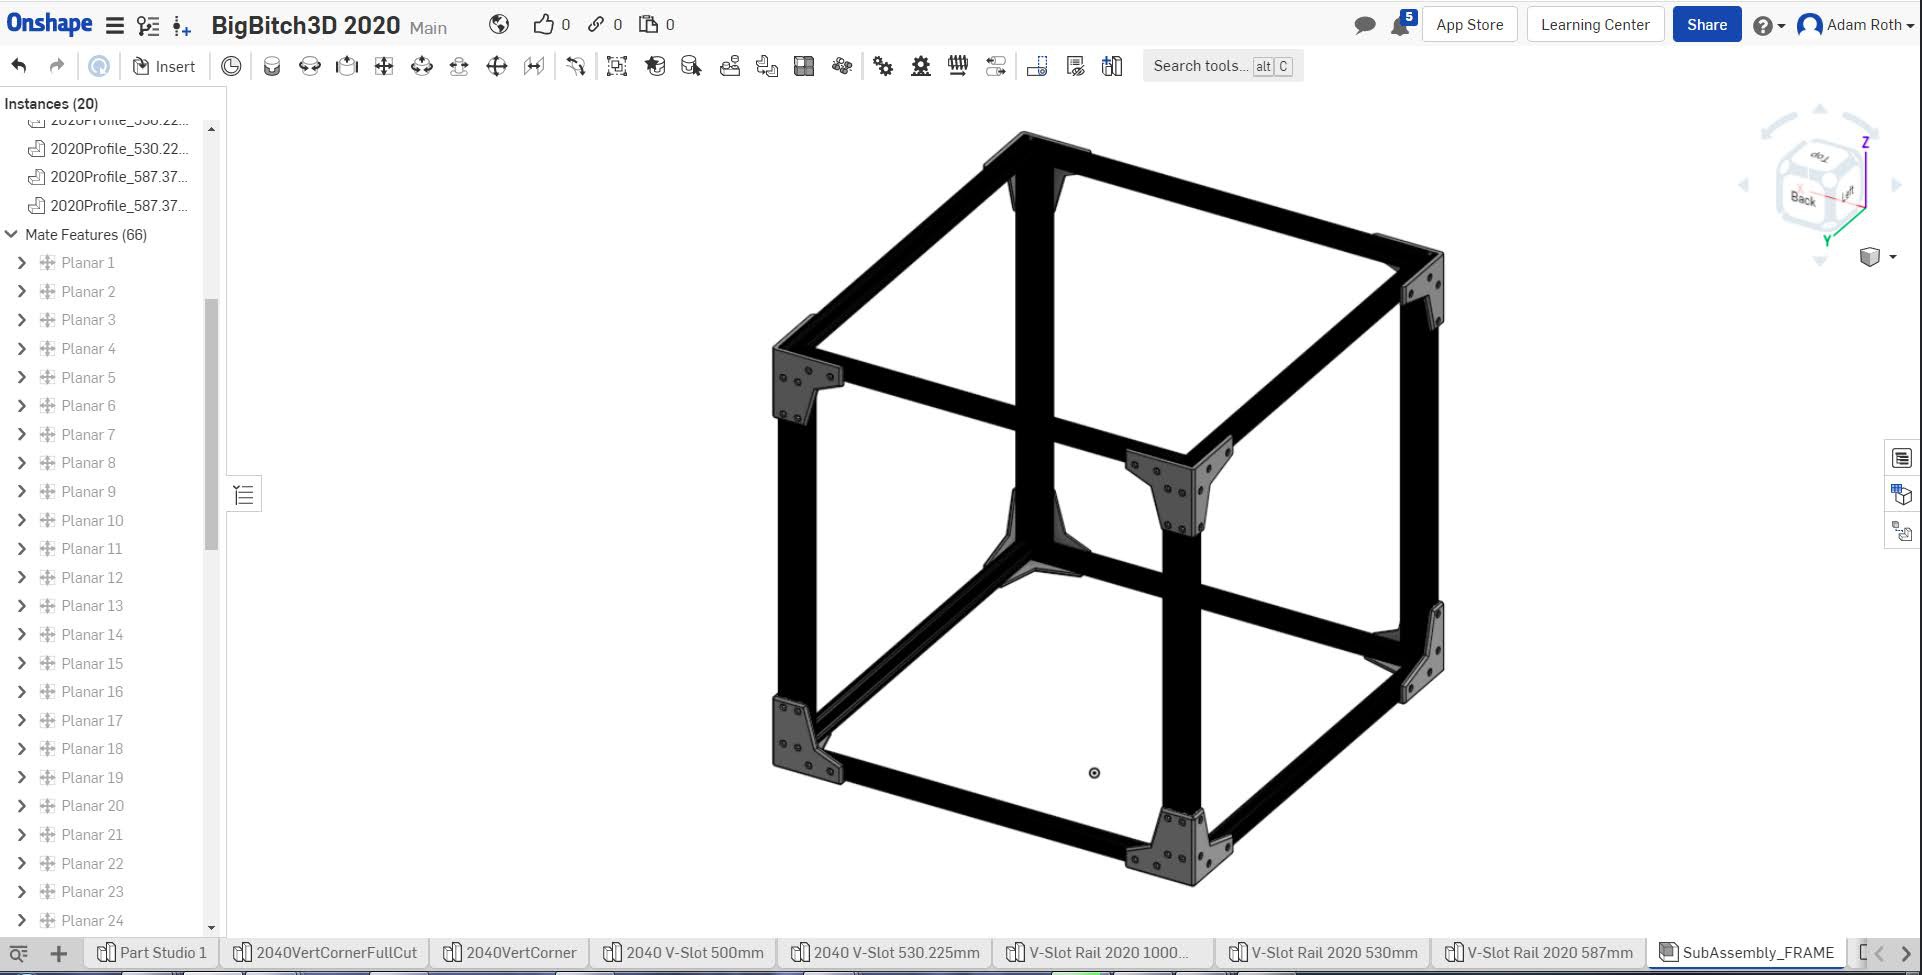1922x975 pixels.
Task: Select the Rack and pinion relation tool
Action: click(x=921, y=66)
